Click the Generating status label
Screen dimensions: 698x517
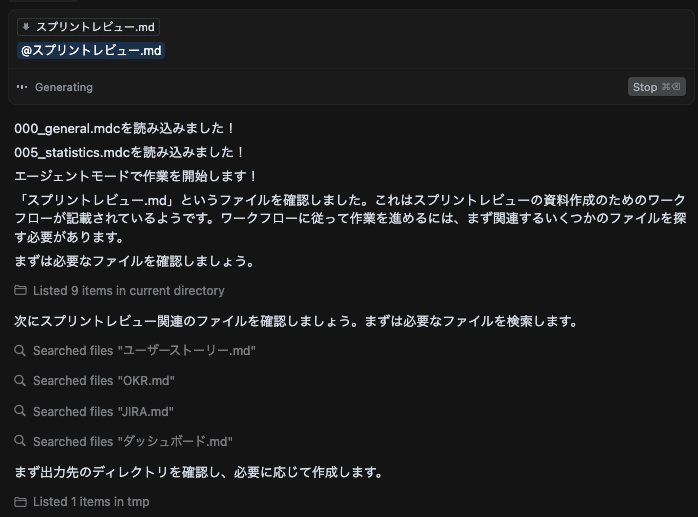coord(64,87)
